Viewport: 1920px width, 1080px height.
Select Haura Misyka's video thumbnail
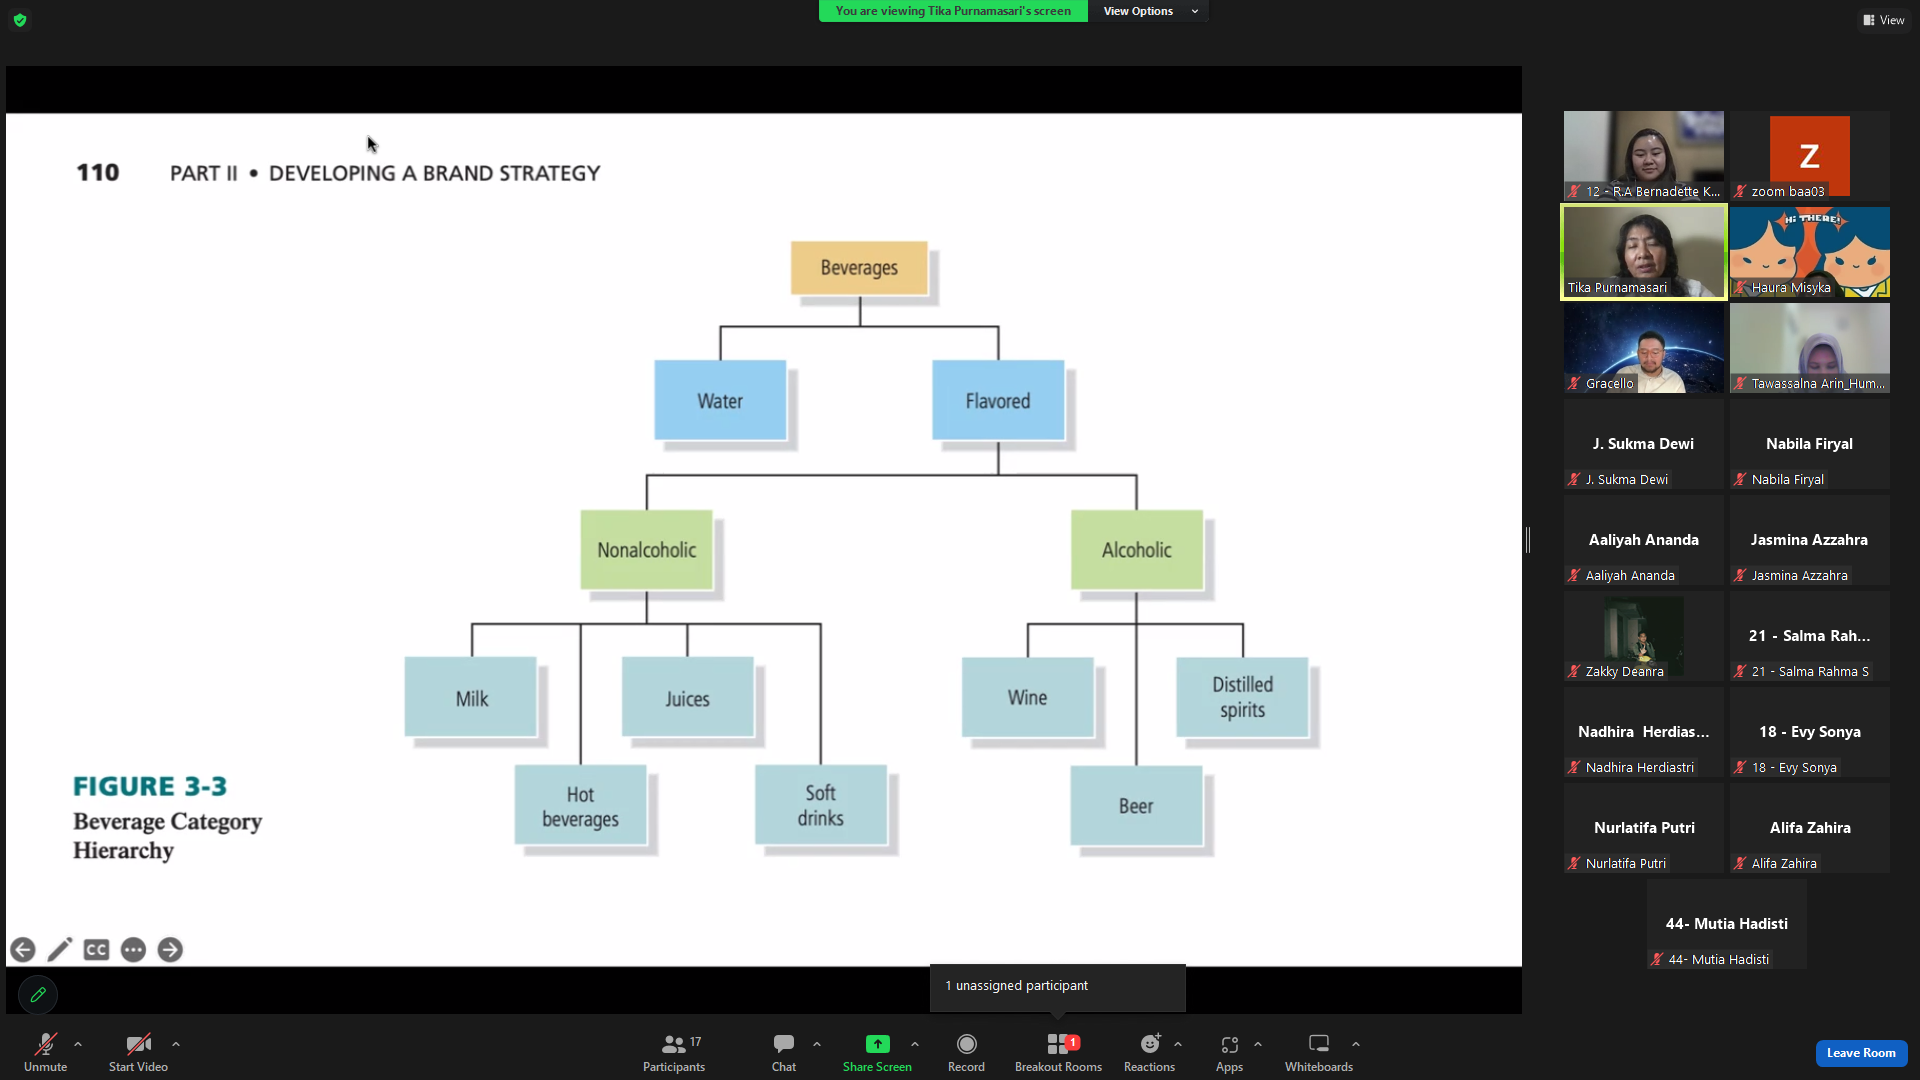coord(1809,252)
